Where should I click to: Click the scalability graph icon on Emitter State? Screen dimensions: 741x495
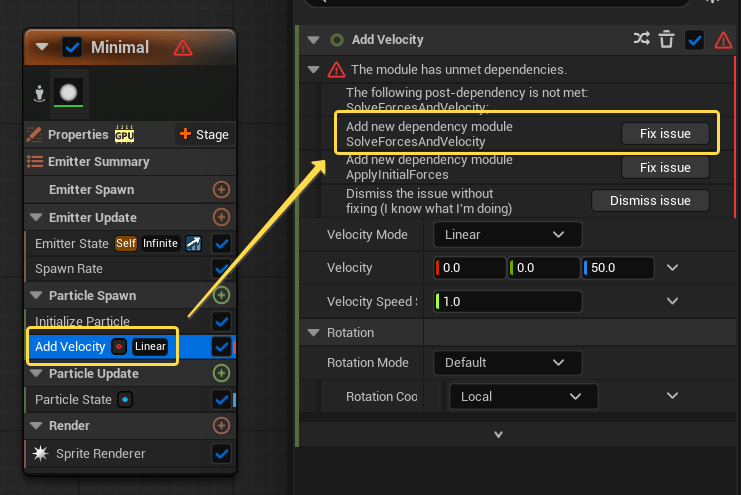(x=193, y=243)
